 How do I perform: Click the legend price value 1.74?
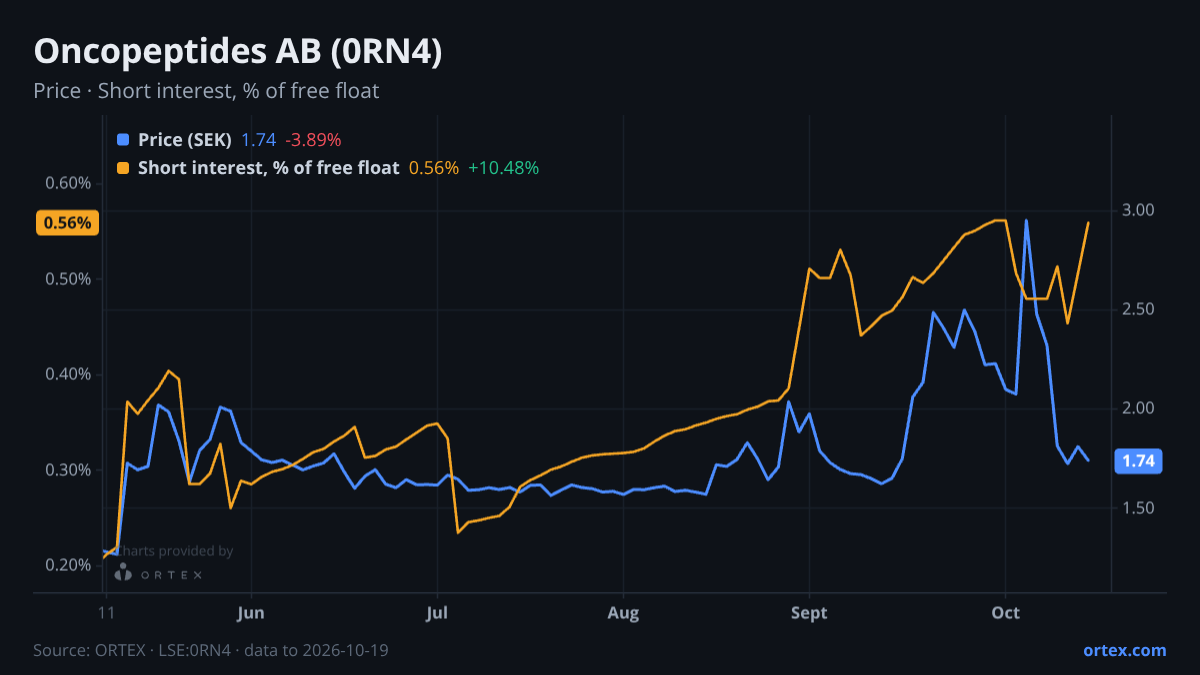click(258, 140)
